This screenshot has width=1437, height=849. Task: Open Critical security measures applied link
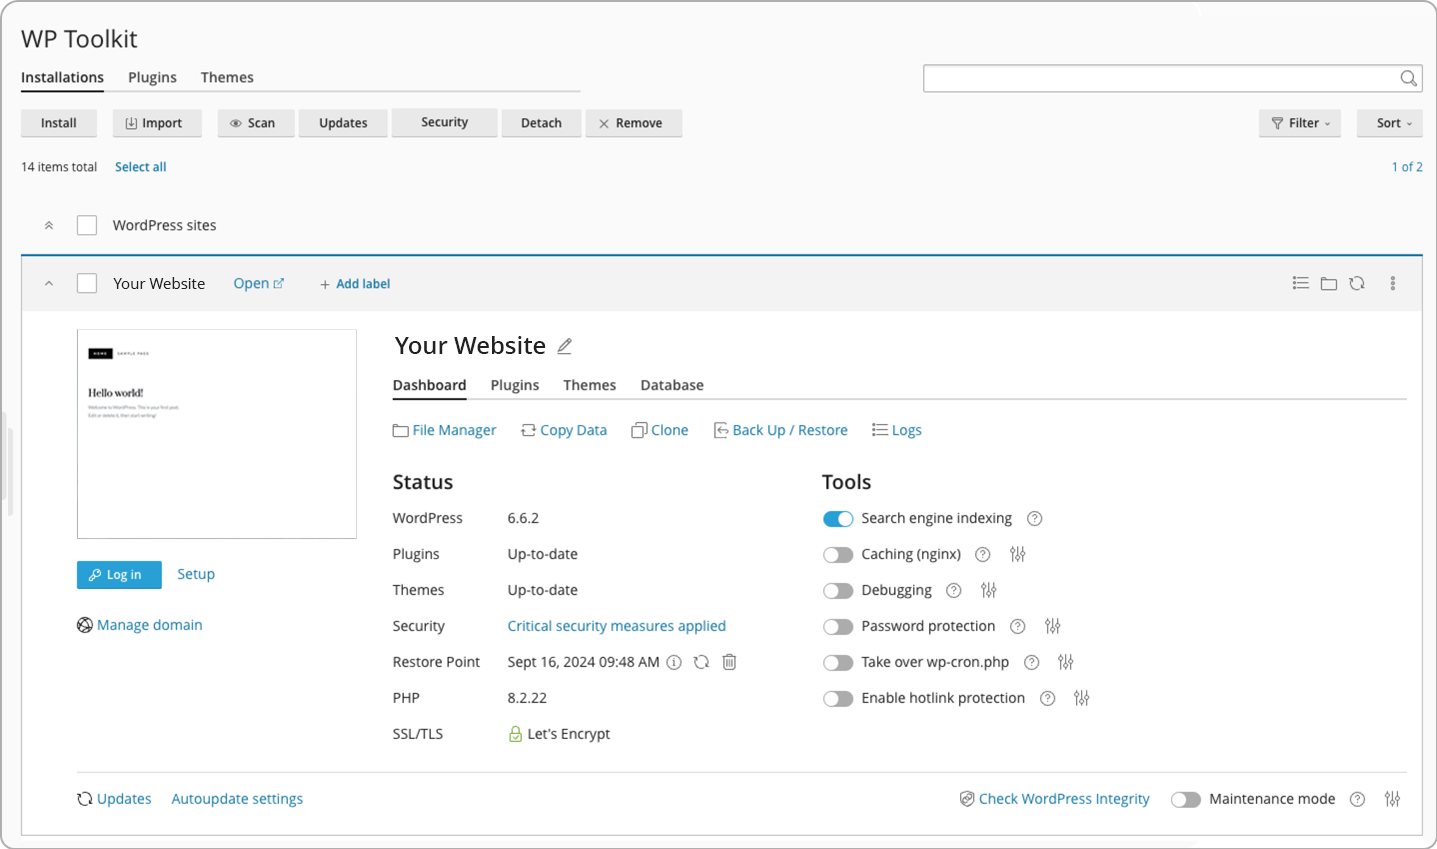tap(617, 626)
